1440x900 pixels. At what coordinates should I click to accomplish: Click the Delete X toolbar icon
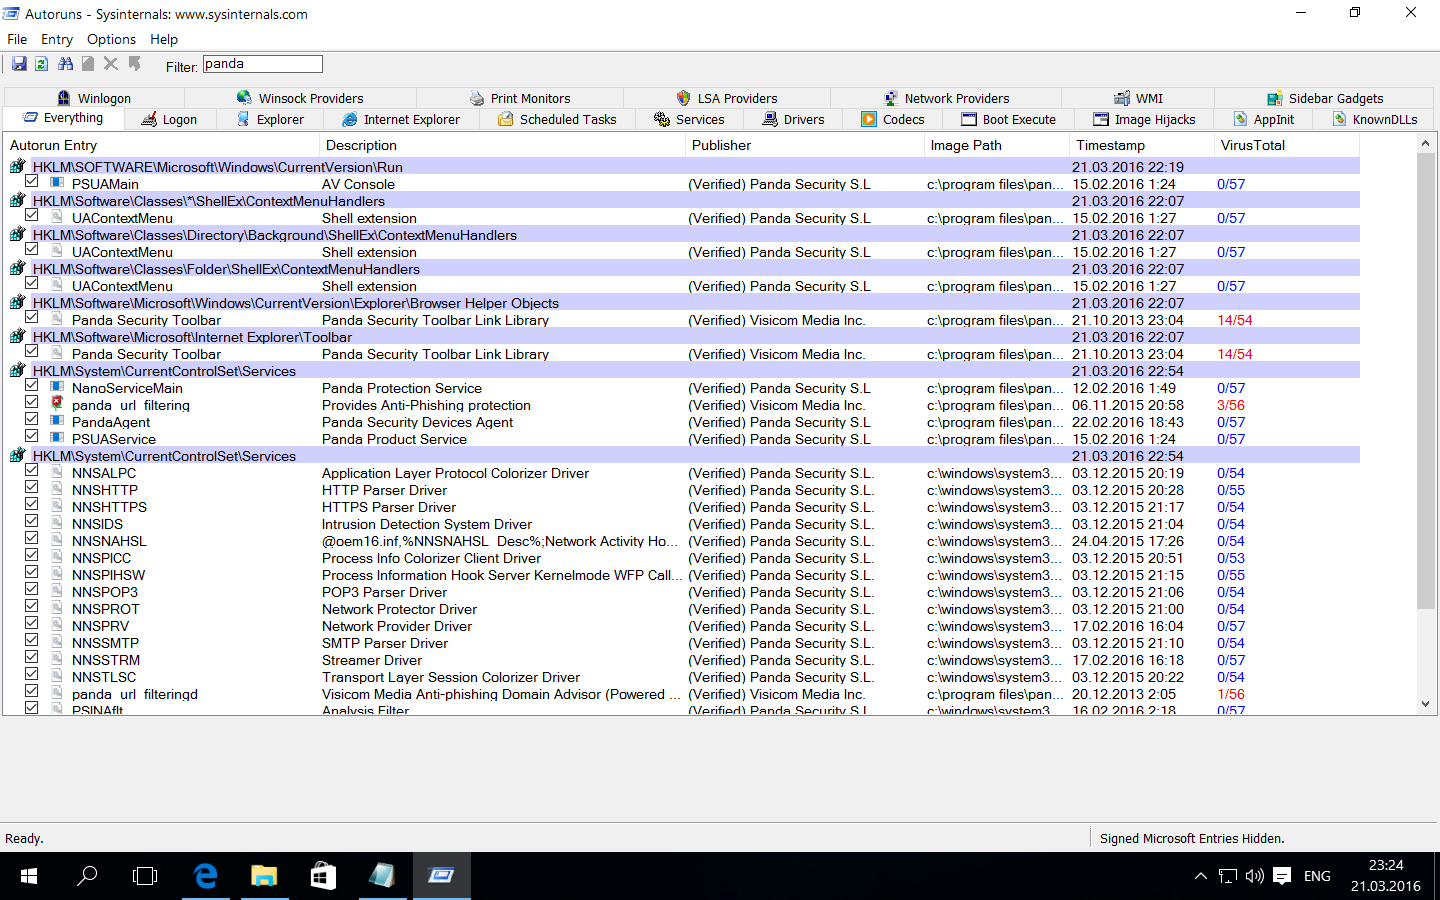[111, 64]
